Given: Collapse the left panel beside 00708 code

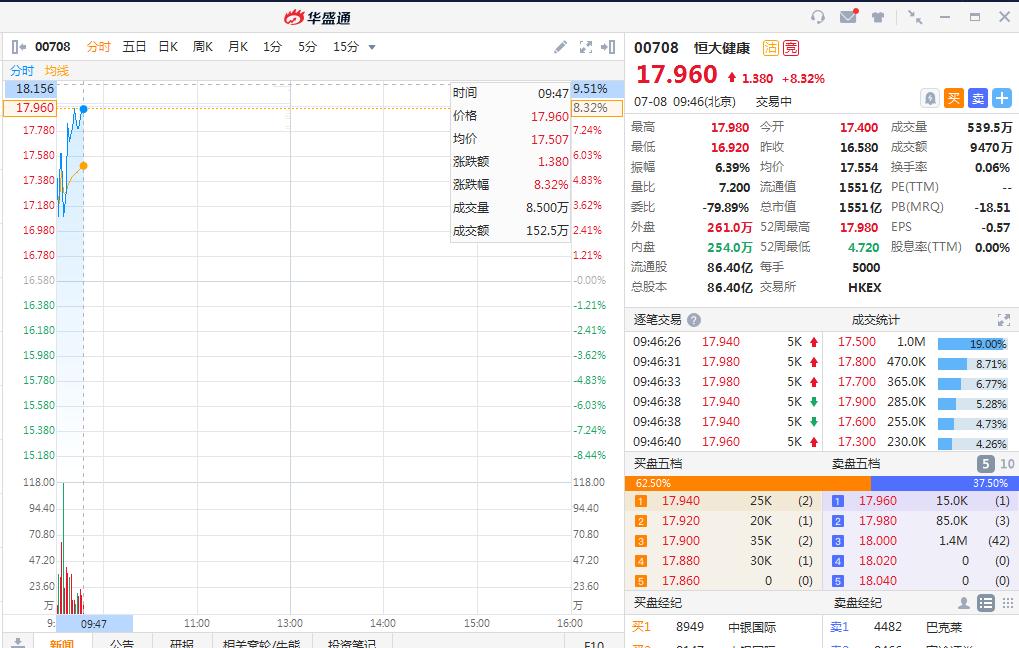Looking at the screenshot, I should (18, 47).
